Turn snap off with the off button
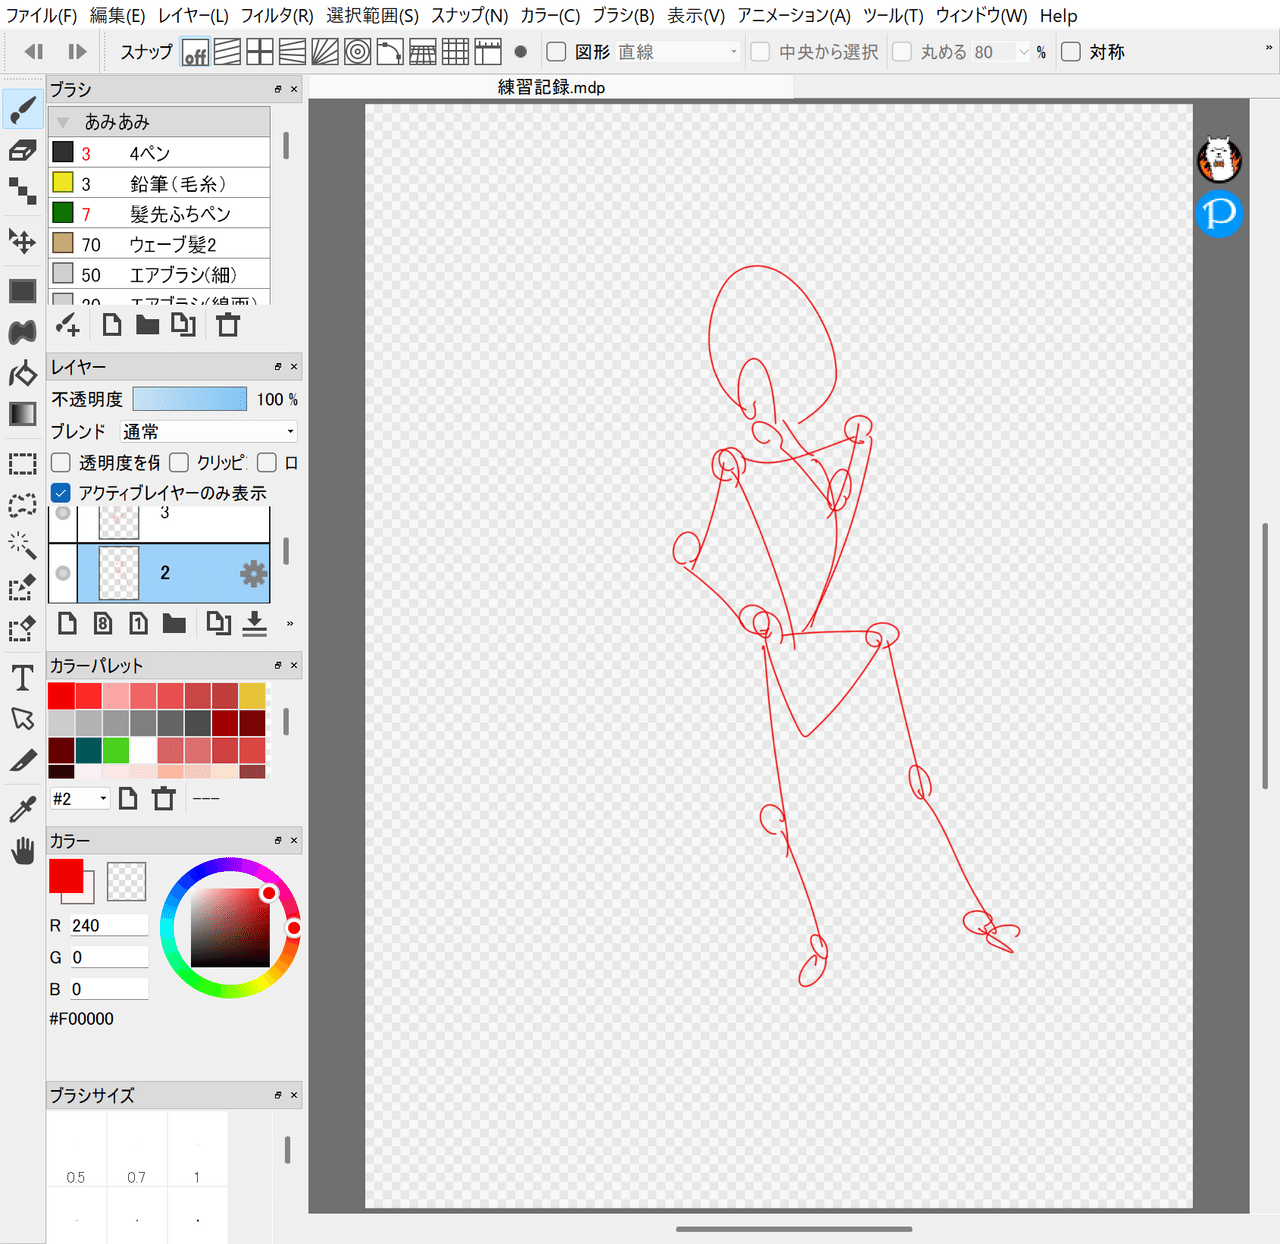 195,52
